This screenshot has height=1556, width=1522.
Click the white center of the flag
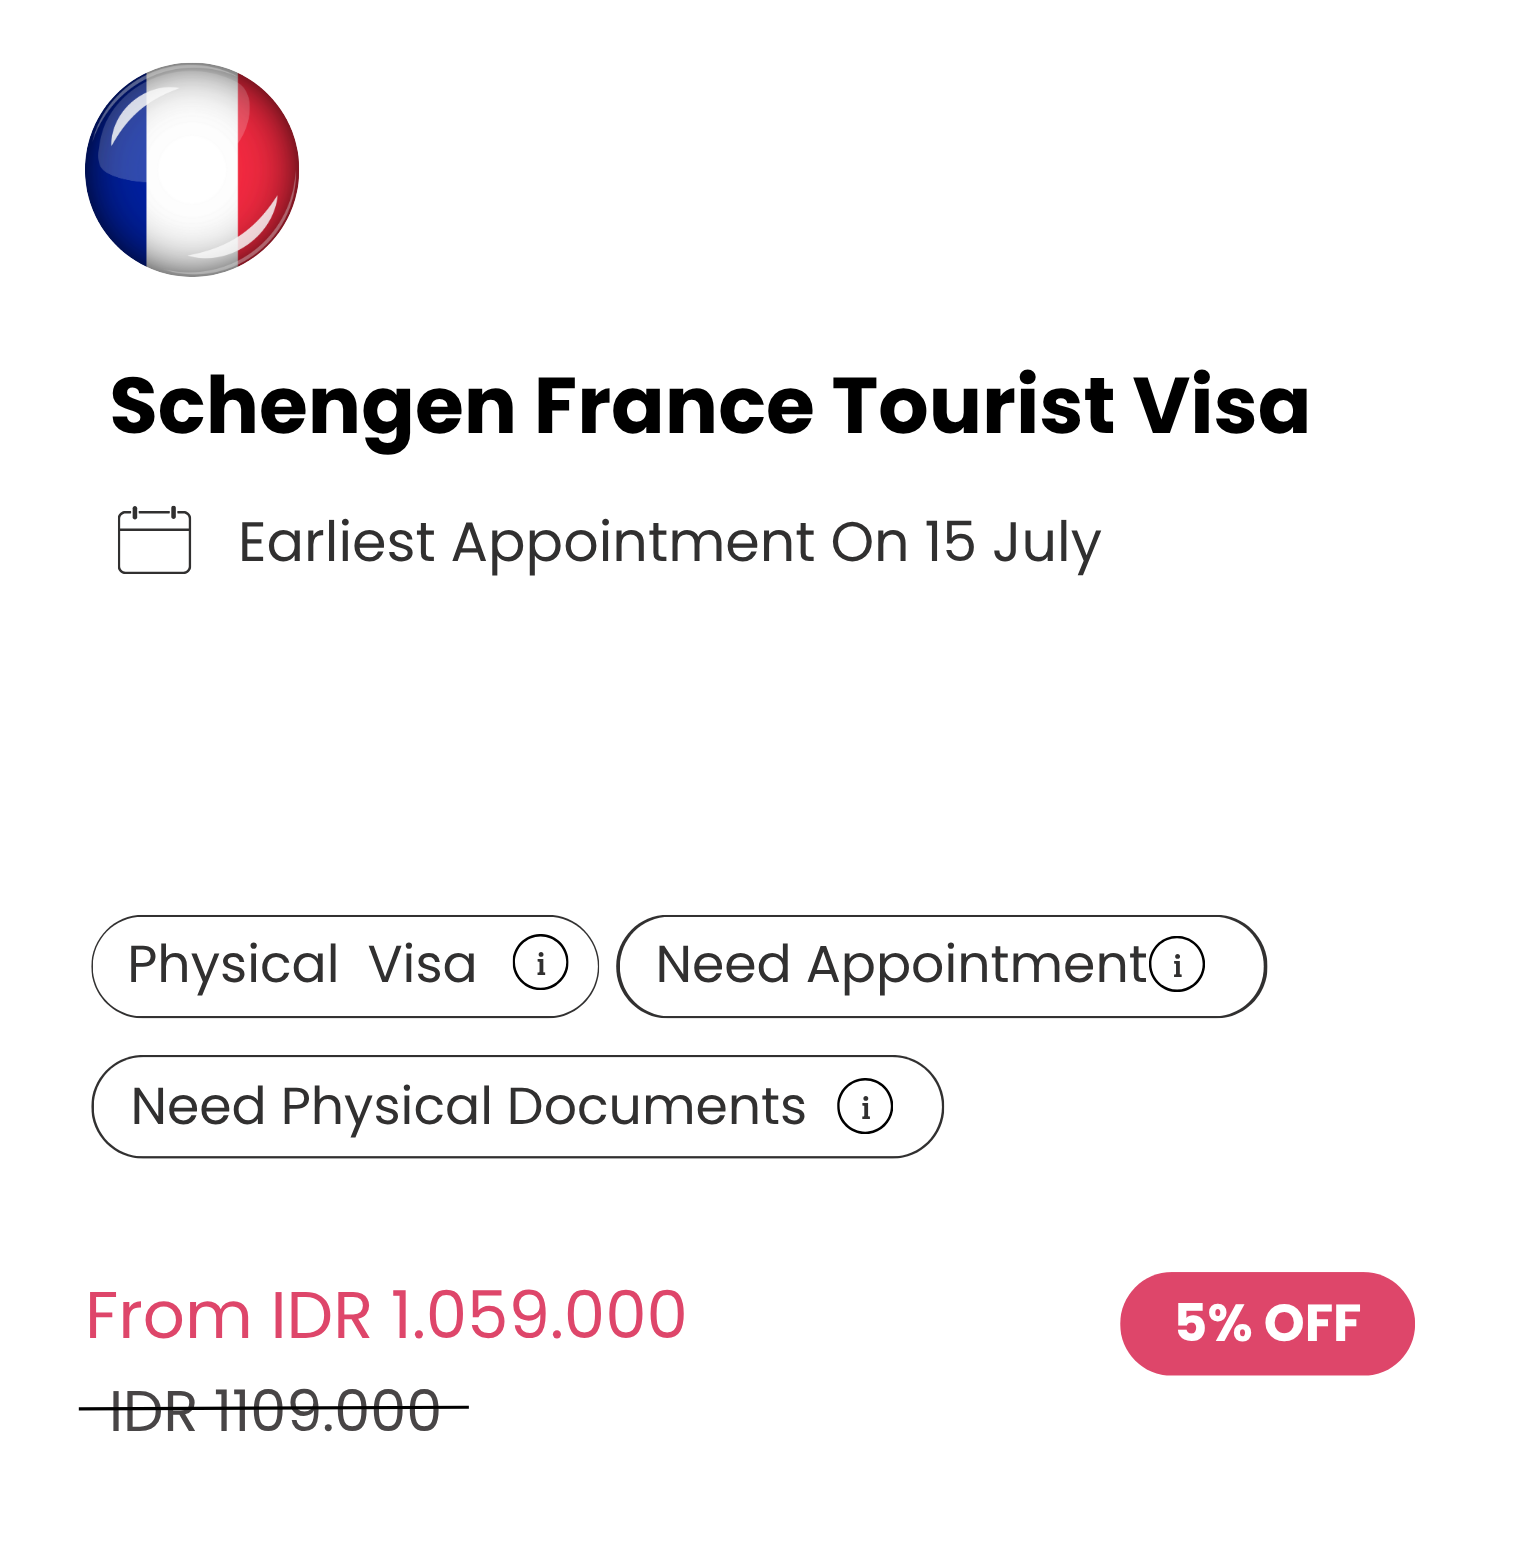[192, 175]
